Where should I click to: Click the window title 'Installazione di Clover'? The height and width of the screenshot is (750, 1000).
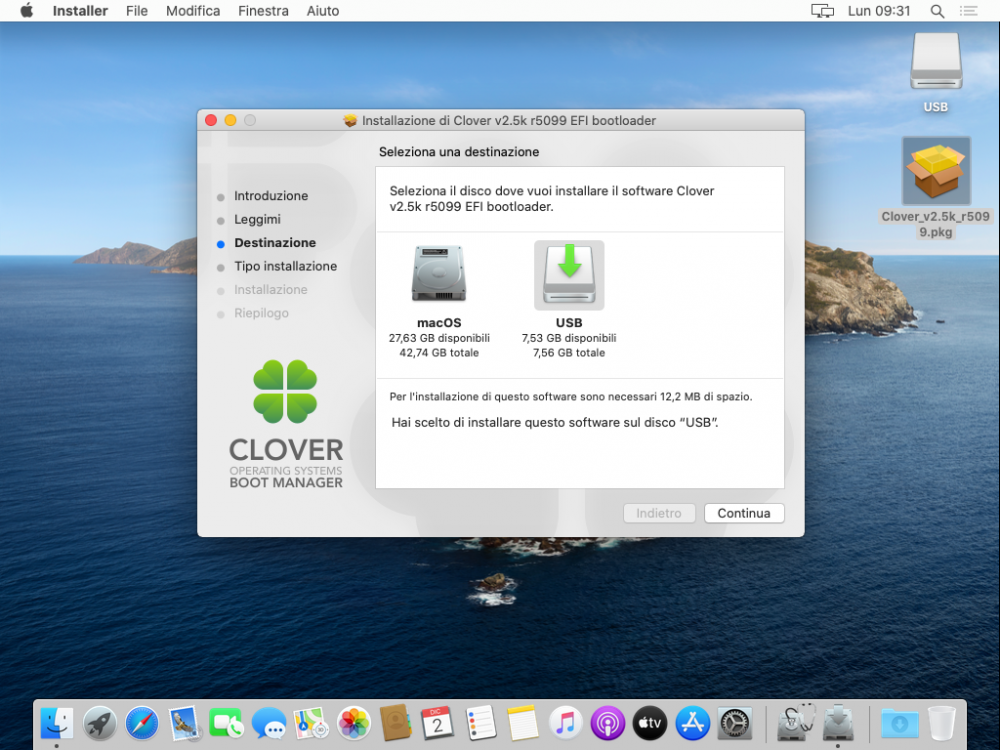[508, 121]
